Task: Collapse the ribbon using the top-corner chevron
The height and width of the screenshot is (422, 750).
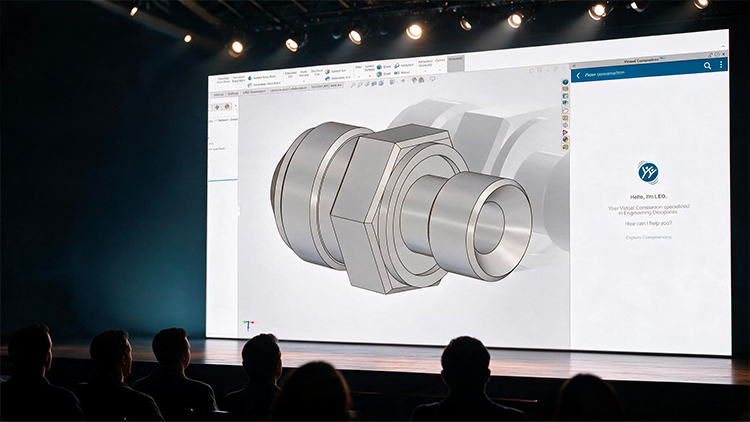Action: click(723, 46)
